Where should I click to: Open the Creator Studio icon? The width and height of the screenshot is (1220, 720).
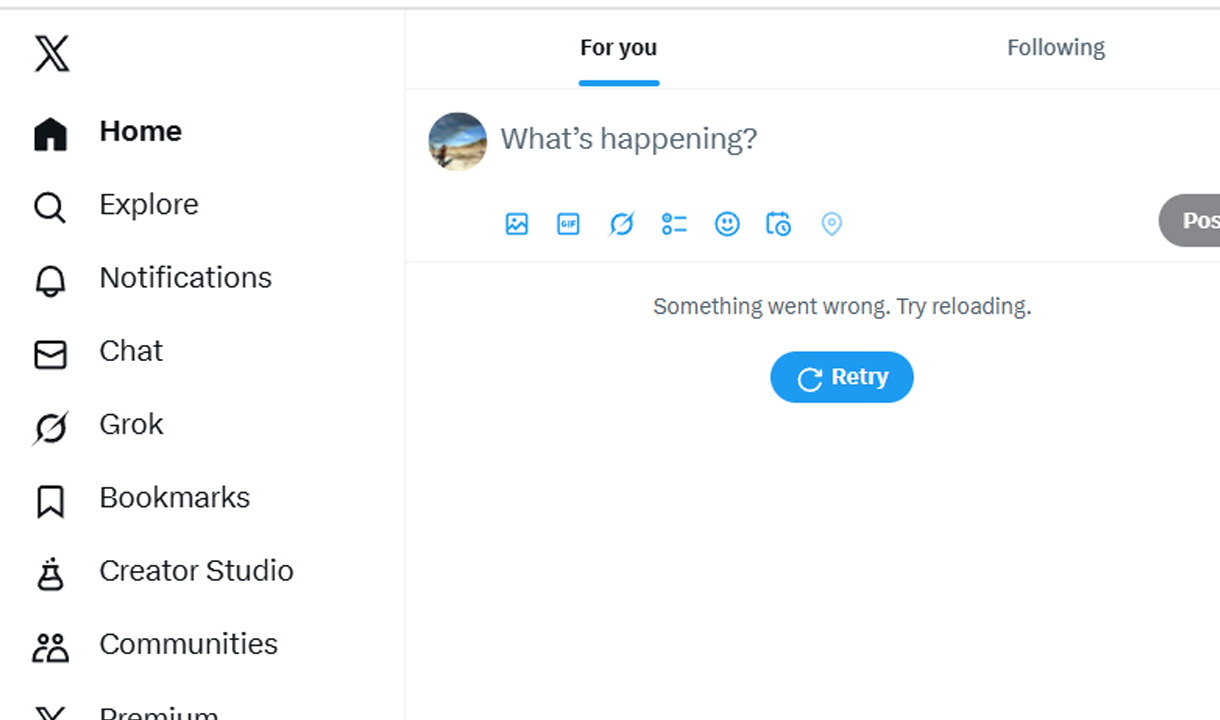click(50, 574)
